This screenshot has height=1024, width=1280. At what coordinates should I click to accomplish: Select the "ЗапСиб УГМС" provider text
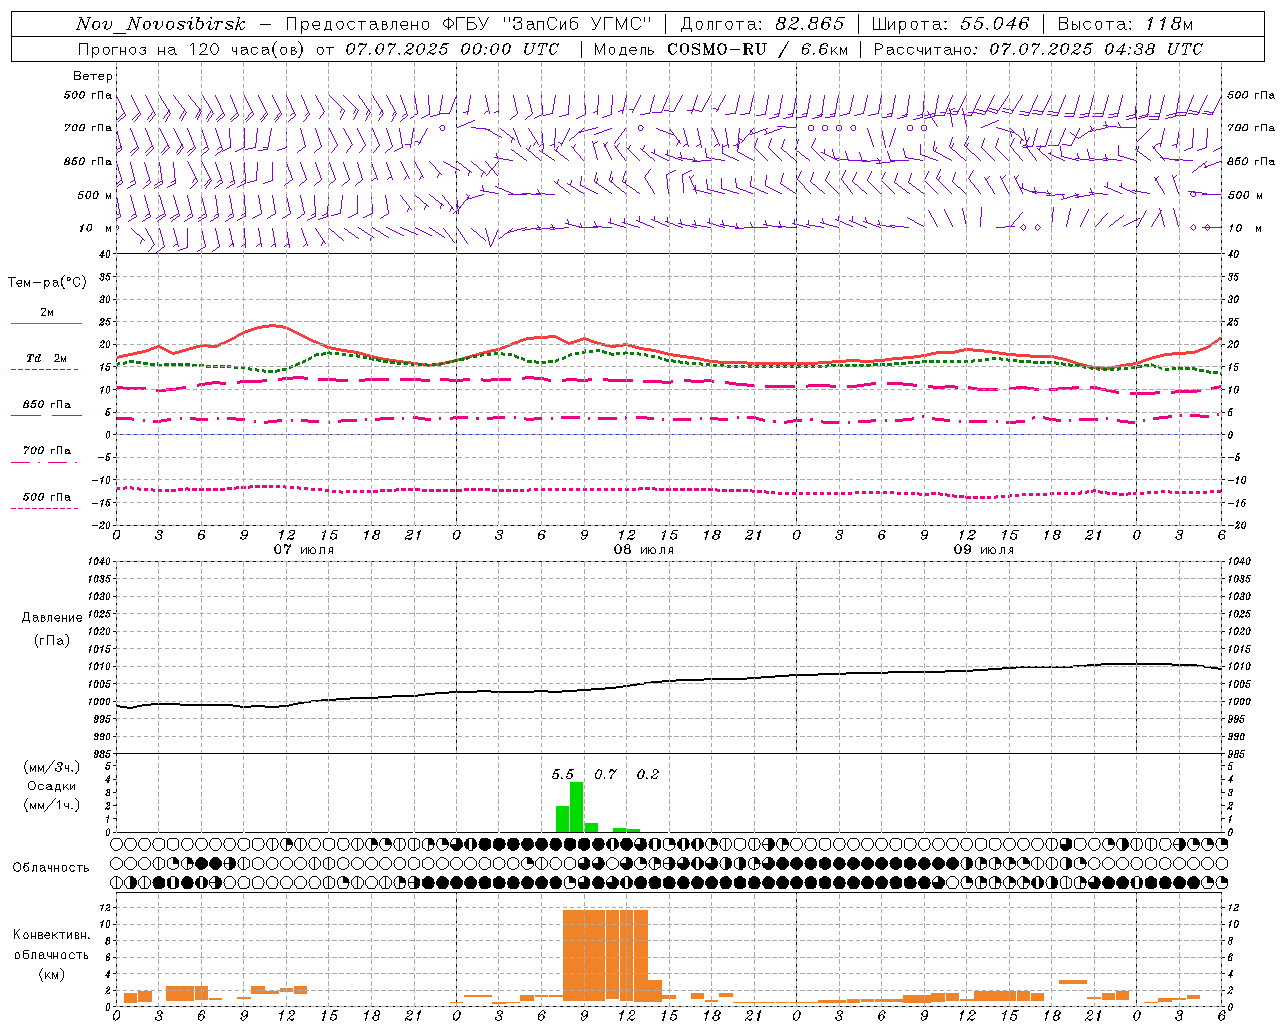pyautogui.click(x=577, y=24)
